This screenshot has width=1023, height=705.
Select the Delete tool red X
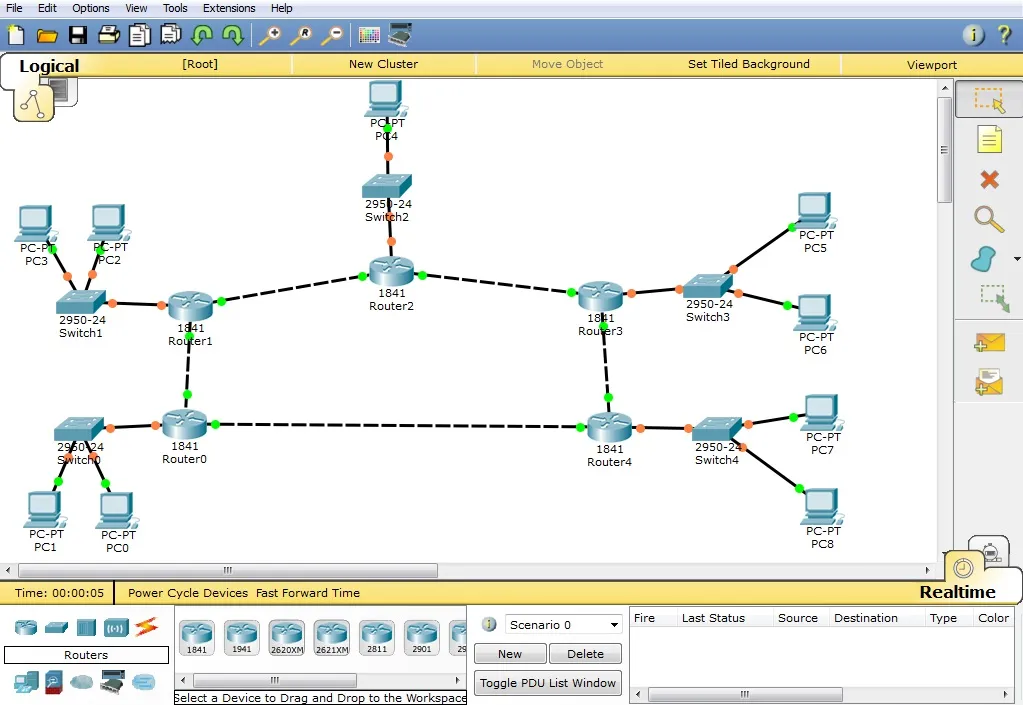[989, 180]
